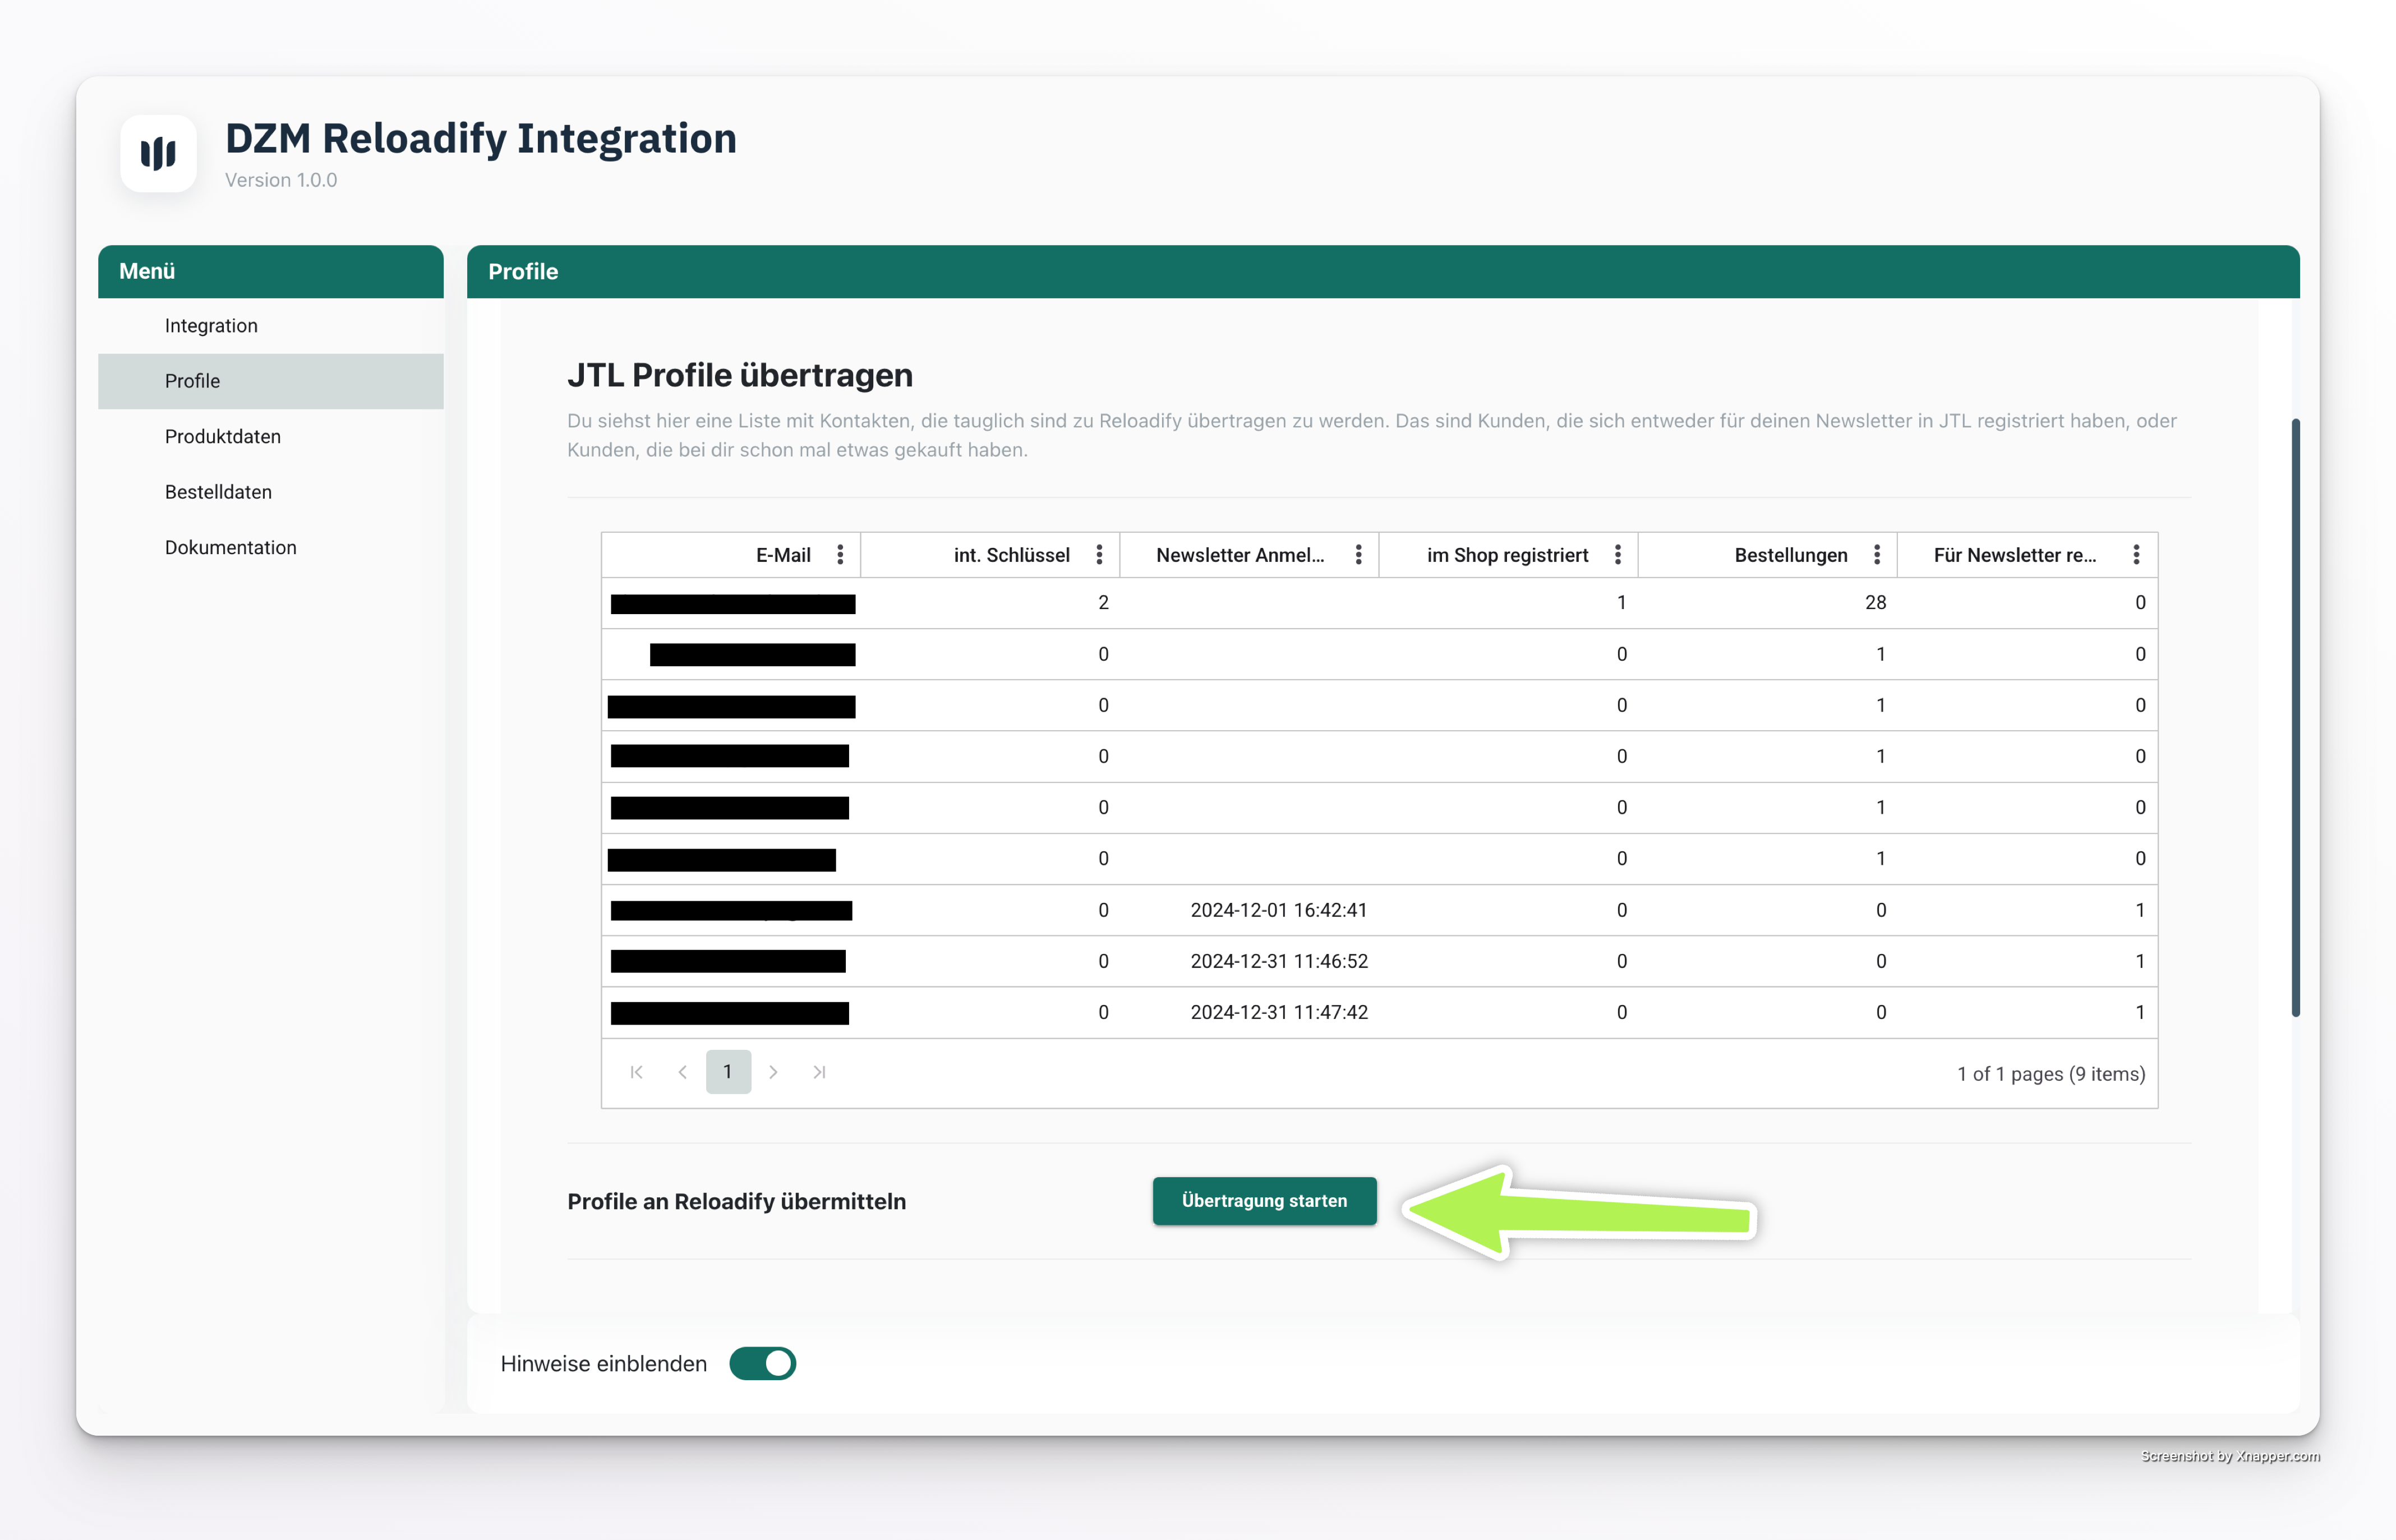
Task: Open im Shop registriert column menu
Action: (x=1617, y=555)
